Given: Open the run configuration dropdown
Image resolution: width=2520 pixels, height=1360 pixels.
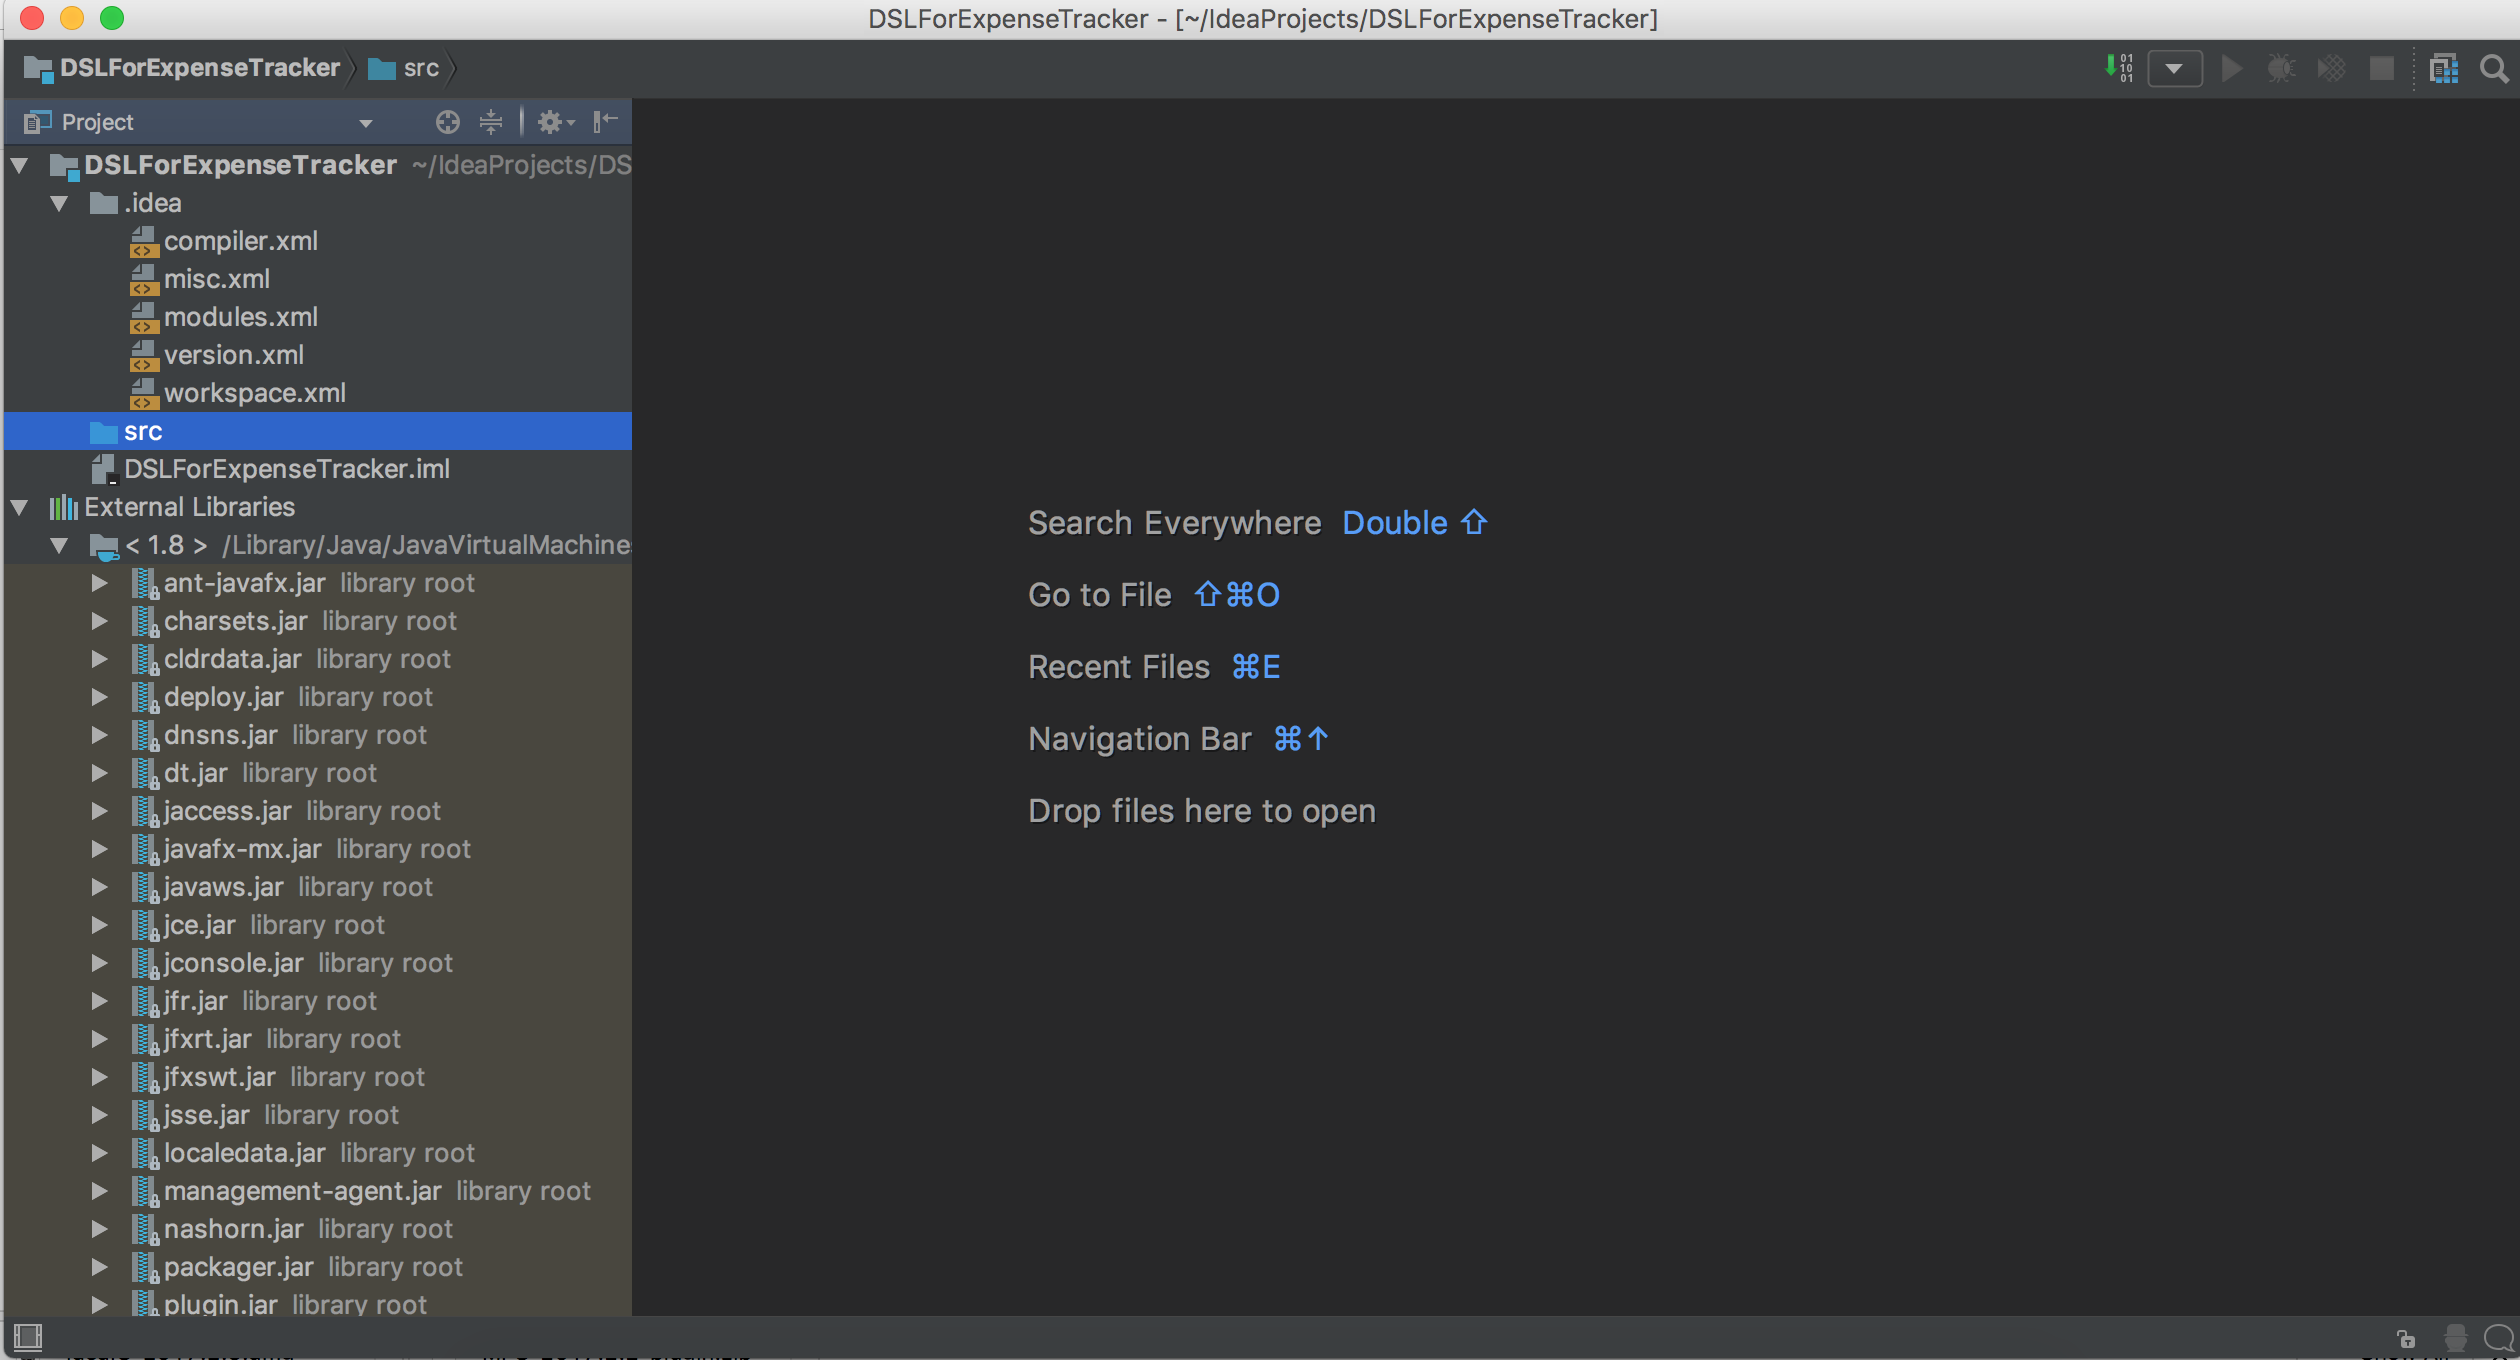Looking at the screenshot, I should click(2174, 68).
